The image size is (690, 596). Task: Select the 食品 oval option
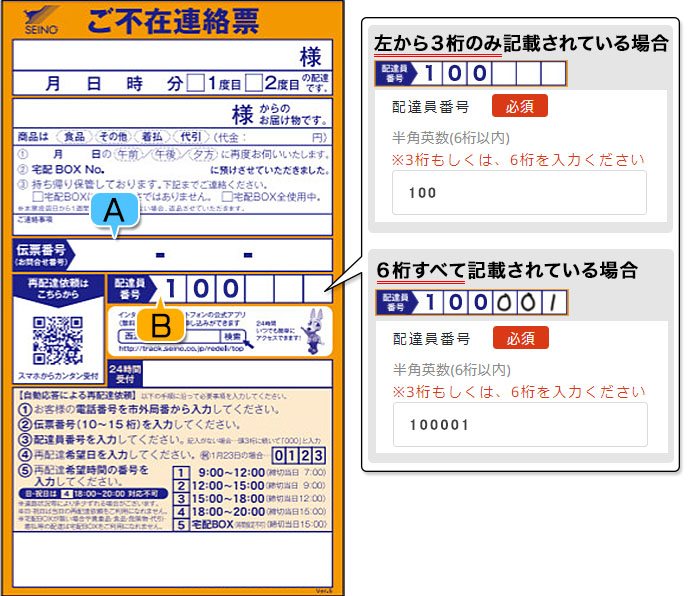coord(74,137)
